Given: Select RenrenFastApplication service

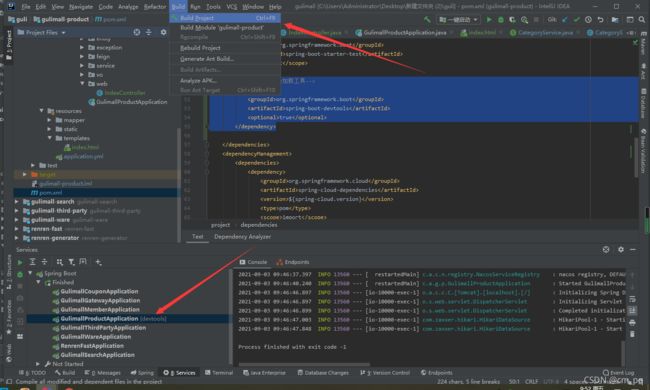Looking at the screenshot, I should 92,346.
